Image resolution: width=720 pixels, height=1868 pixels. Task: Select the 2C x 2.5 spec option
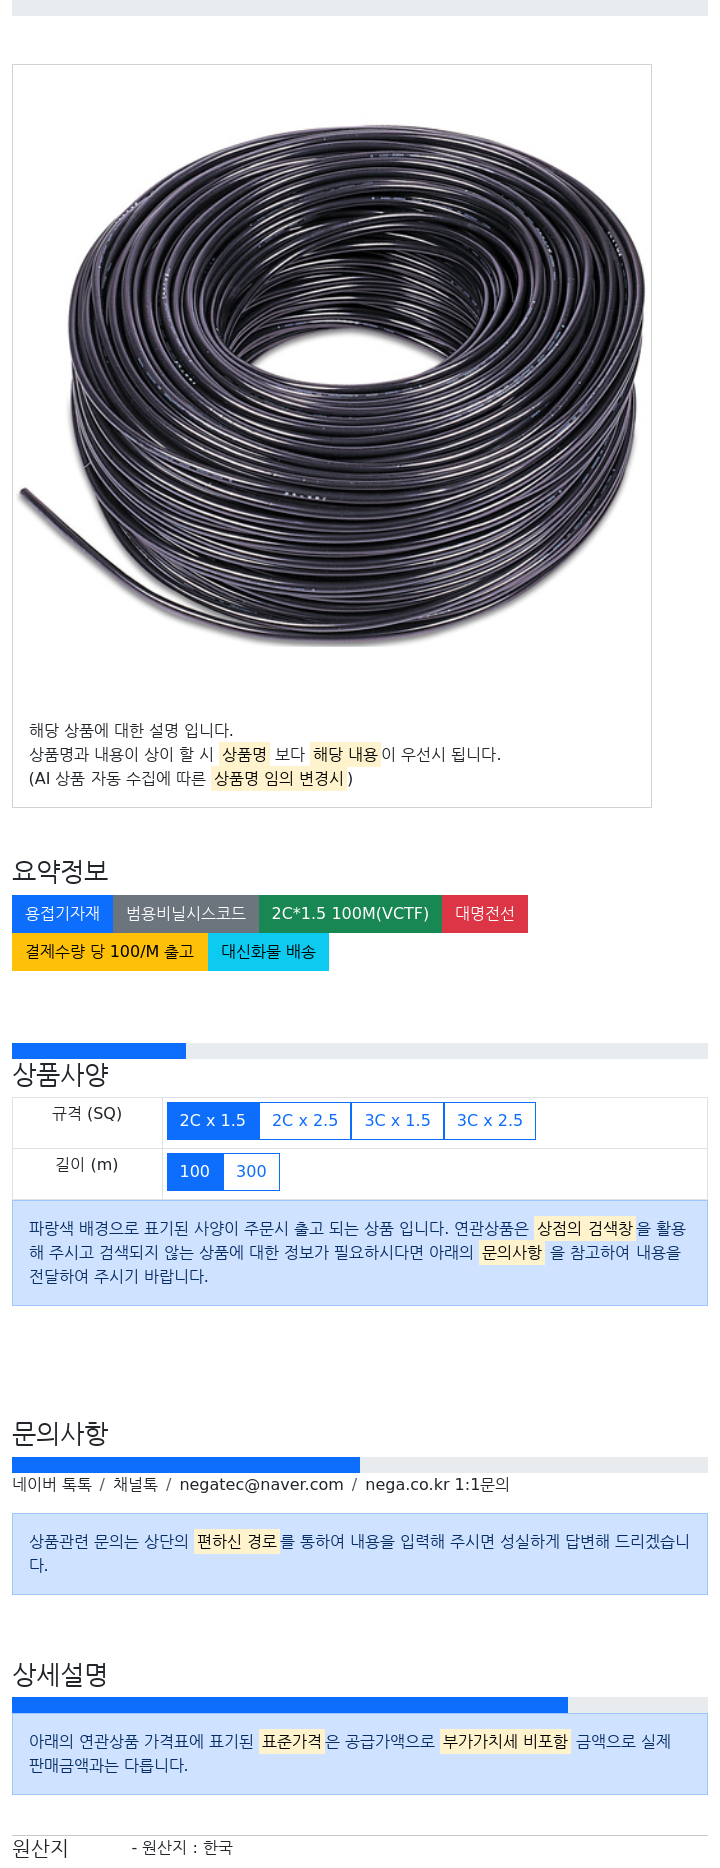pos(305,1120)
